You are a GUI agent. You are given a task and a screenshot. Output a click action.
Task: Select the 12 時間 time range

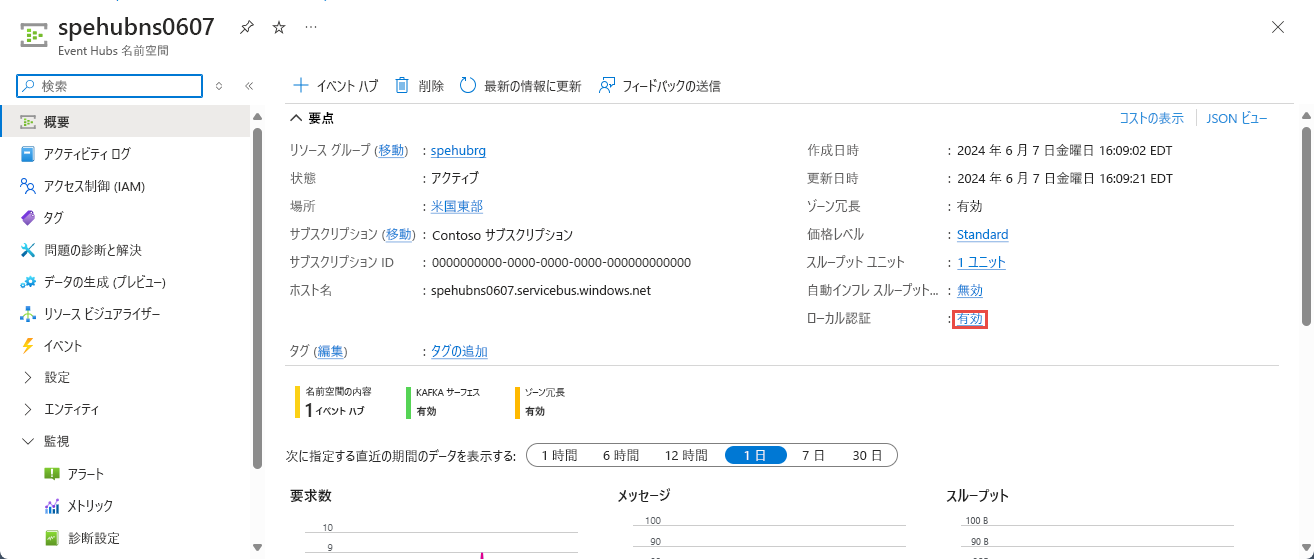tap(686, 455)
